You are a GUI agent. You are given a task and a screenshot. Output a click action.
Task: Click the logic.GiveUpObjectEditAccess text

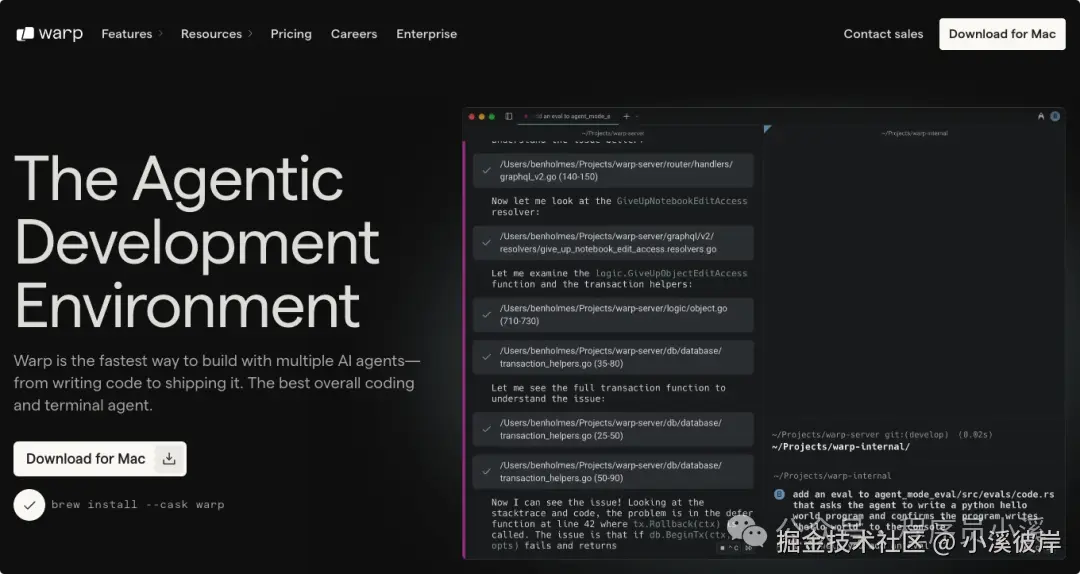672,273
